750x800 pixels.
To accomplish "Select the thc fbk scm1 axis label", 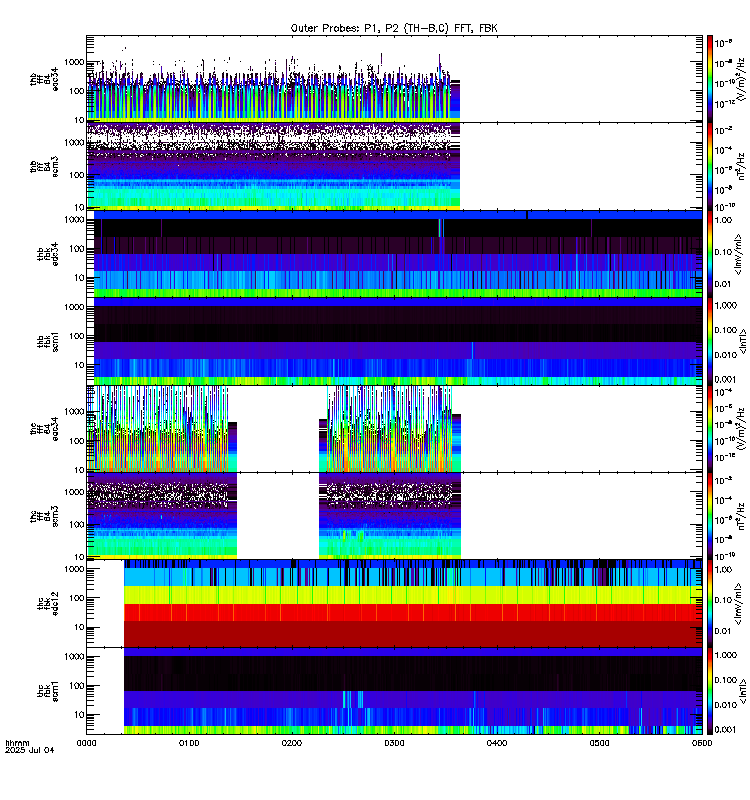I will (x=48, y=690).
